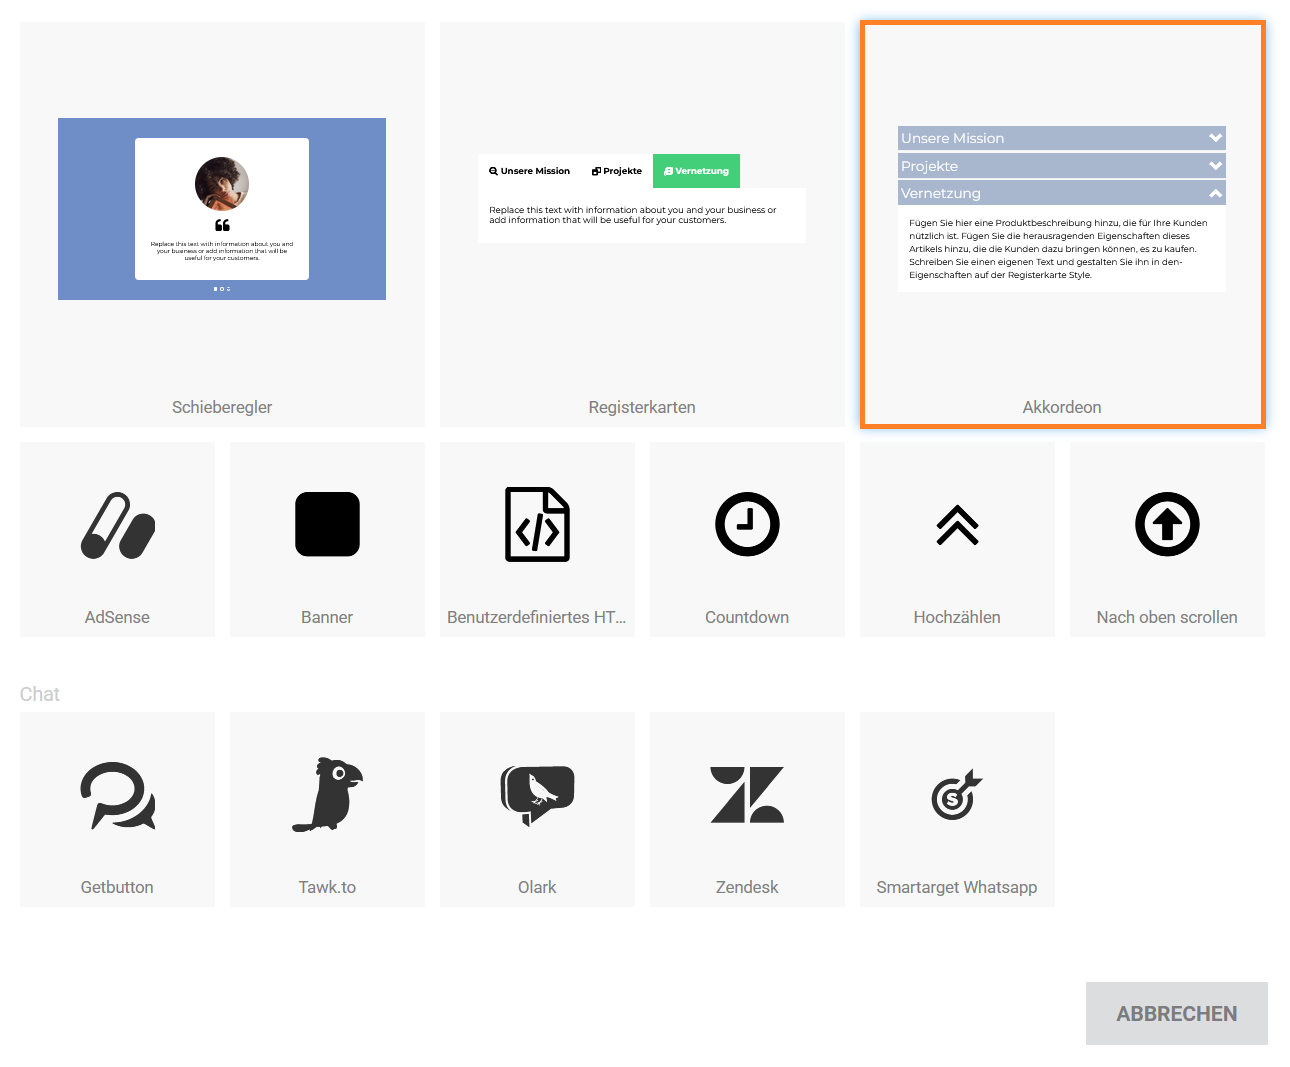Select the AdSense widget icon
Image resolution: width=1290 pixels, height=1067 pixels.
pyautogui.click(x=118, y=525)
